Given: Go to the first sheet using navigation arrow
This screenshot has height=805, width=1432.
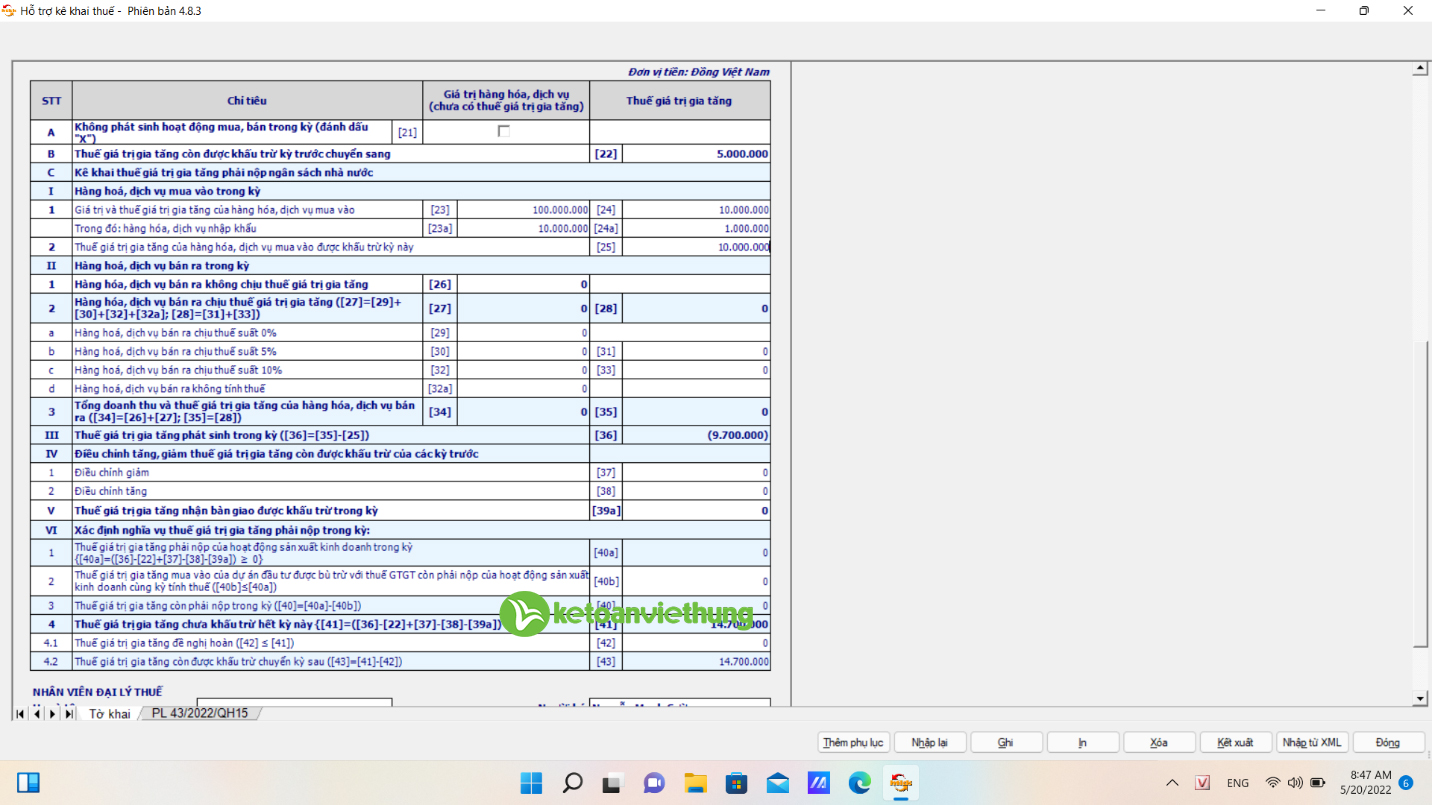Looking at the screenshot, I should 20,714.
